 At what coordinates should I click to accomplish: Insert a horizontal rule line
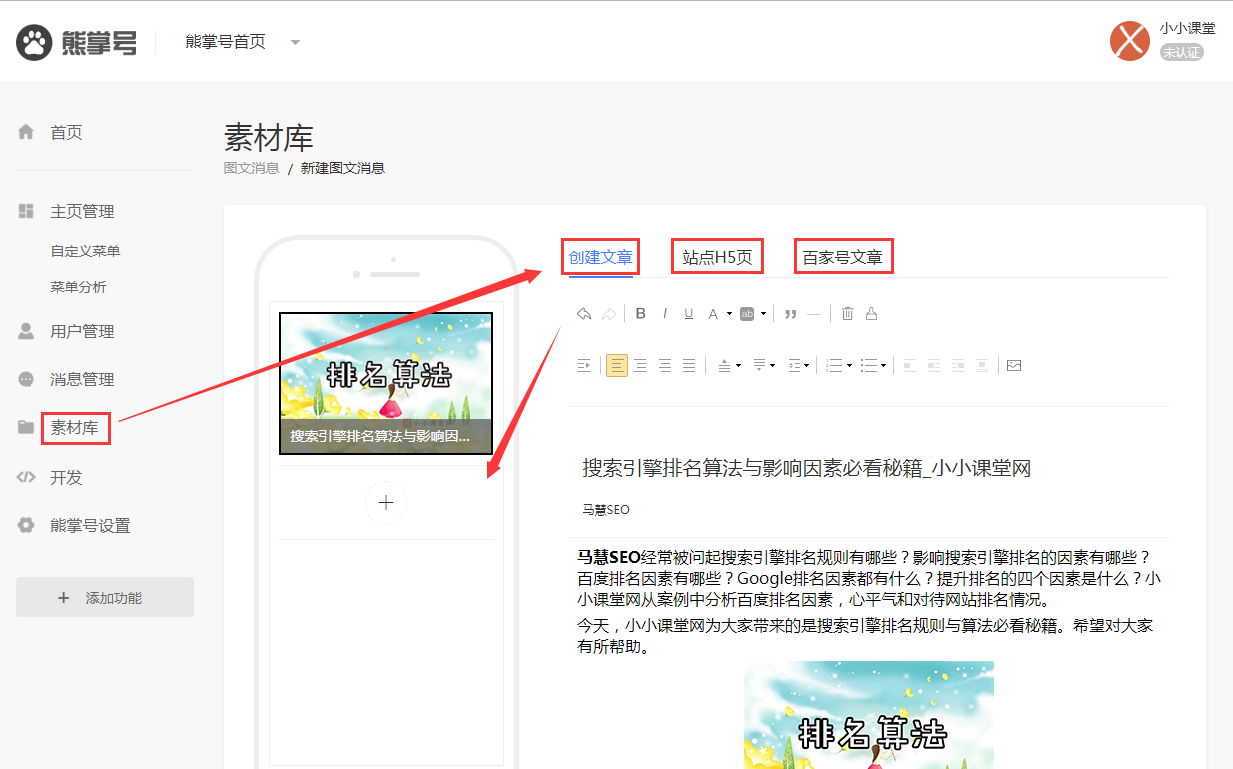[814, 314]
